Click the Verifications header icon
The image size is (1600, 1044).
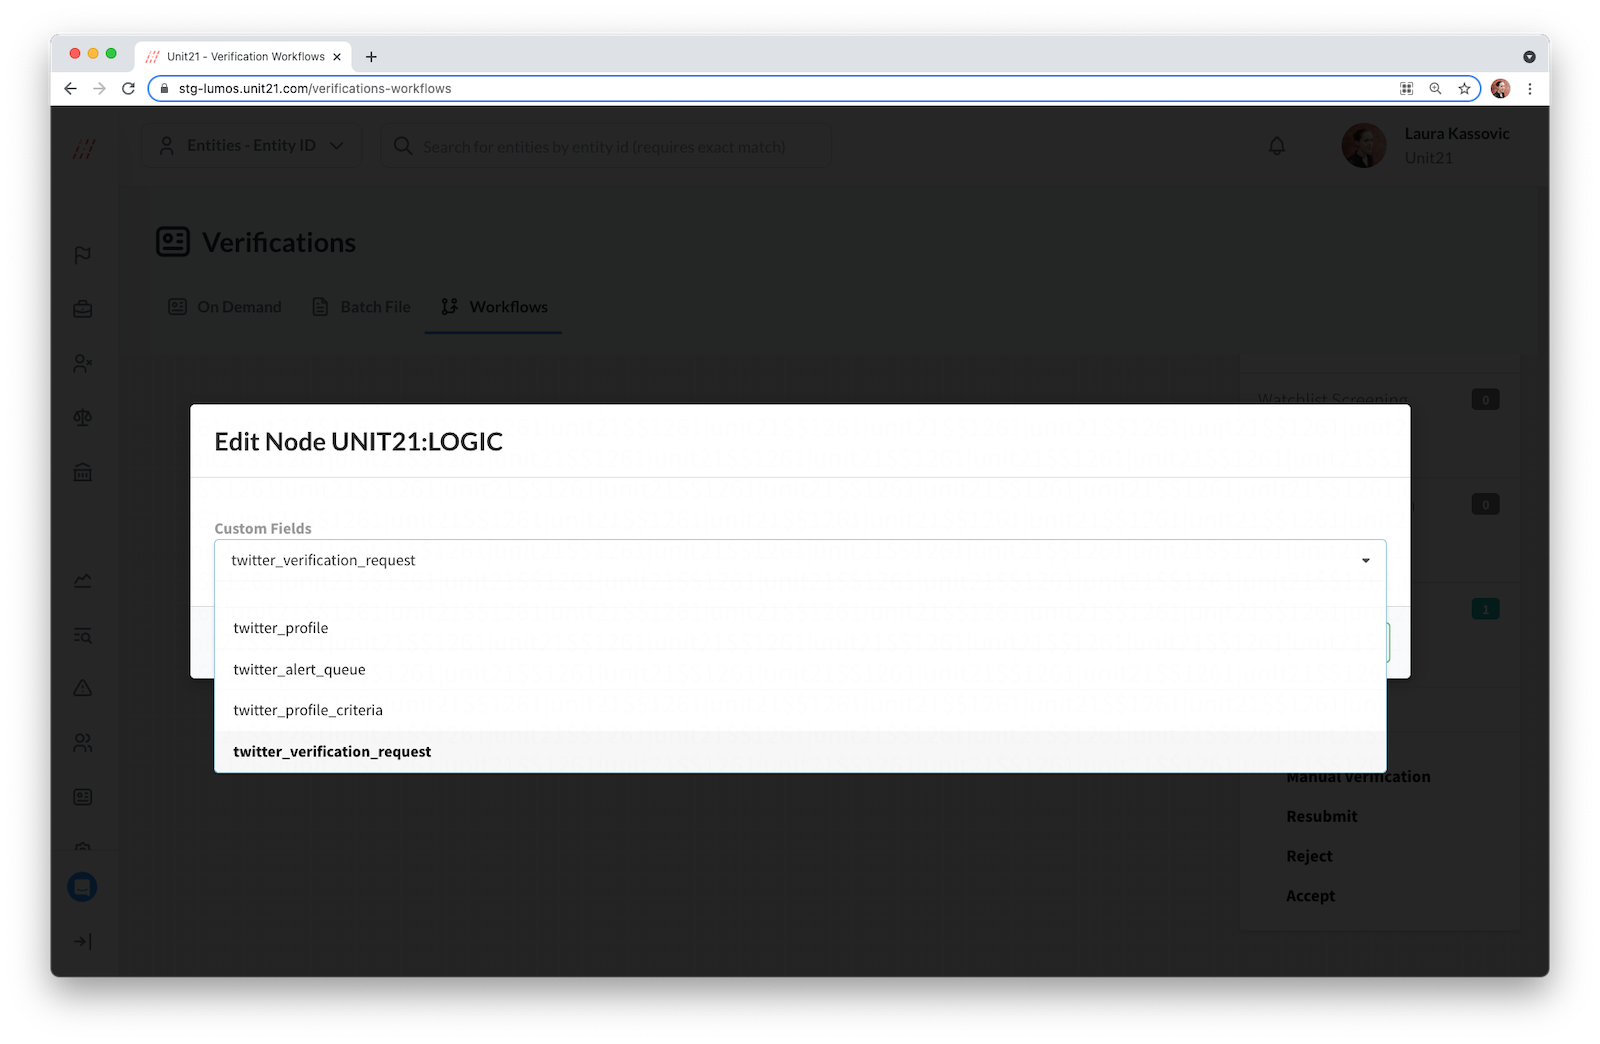click(x=173, y=242)
